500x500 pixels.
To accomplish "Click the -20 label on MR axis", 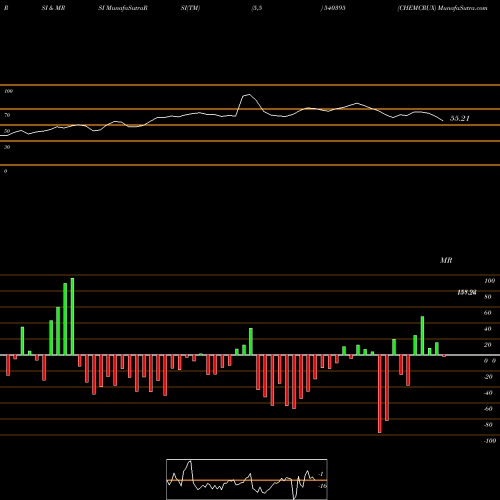I will click(x=488, y=377).
